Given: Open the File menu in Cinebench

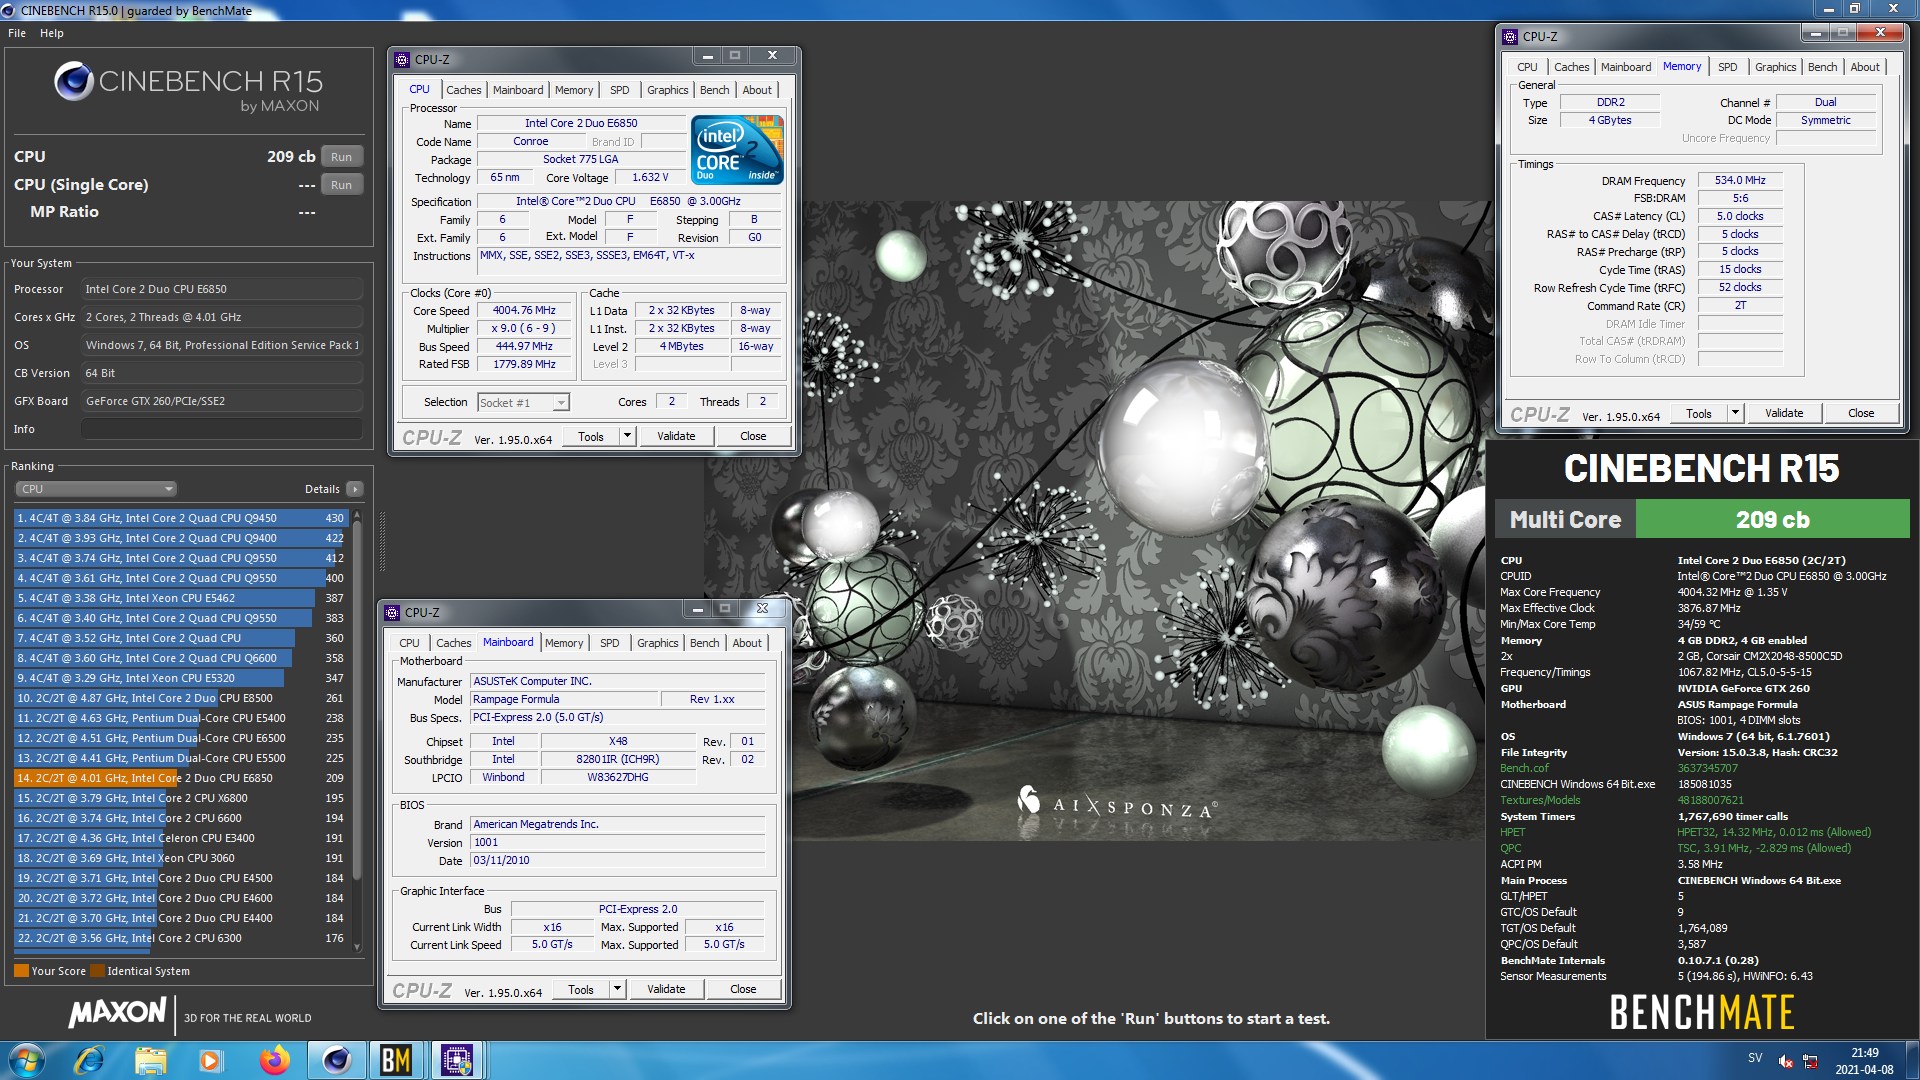Looking at the screenshot, I should 17,33.
